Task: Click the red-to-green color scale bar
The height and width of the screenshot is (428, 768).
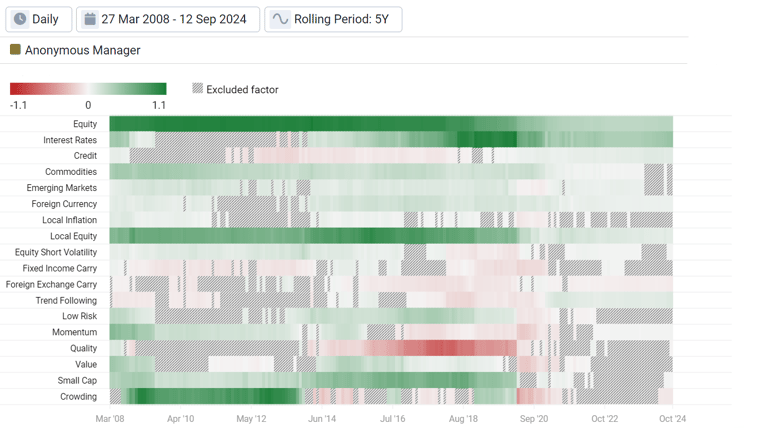Action: pyautogui.click(x=88, y=89)
